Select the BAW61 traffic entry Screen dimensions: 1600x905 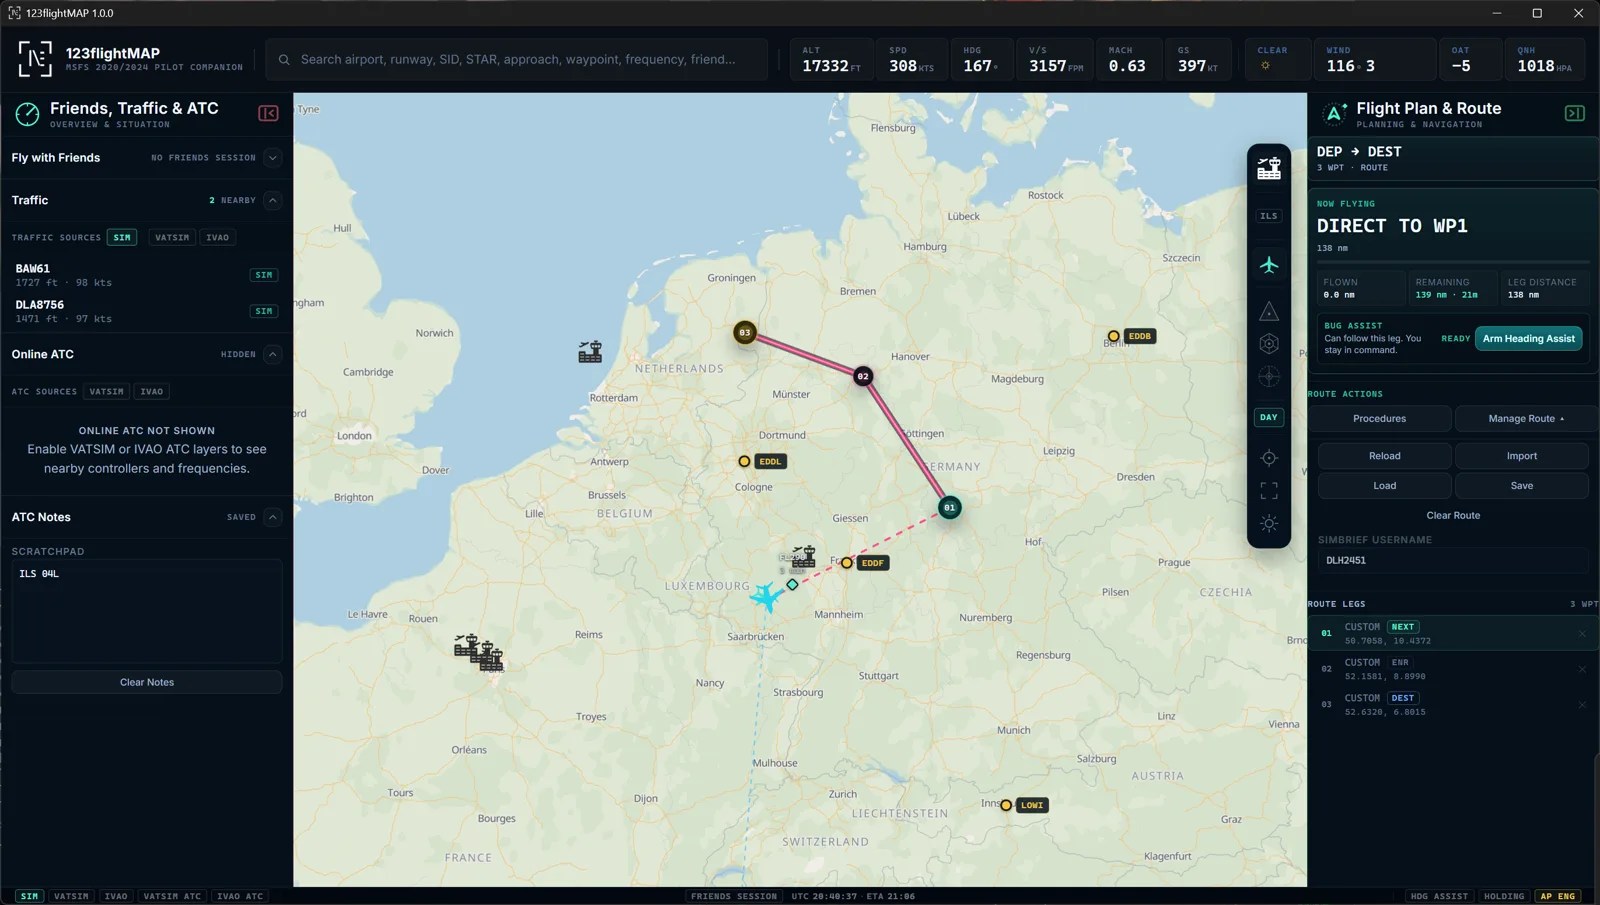[x=146, y=275]
